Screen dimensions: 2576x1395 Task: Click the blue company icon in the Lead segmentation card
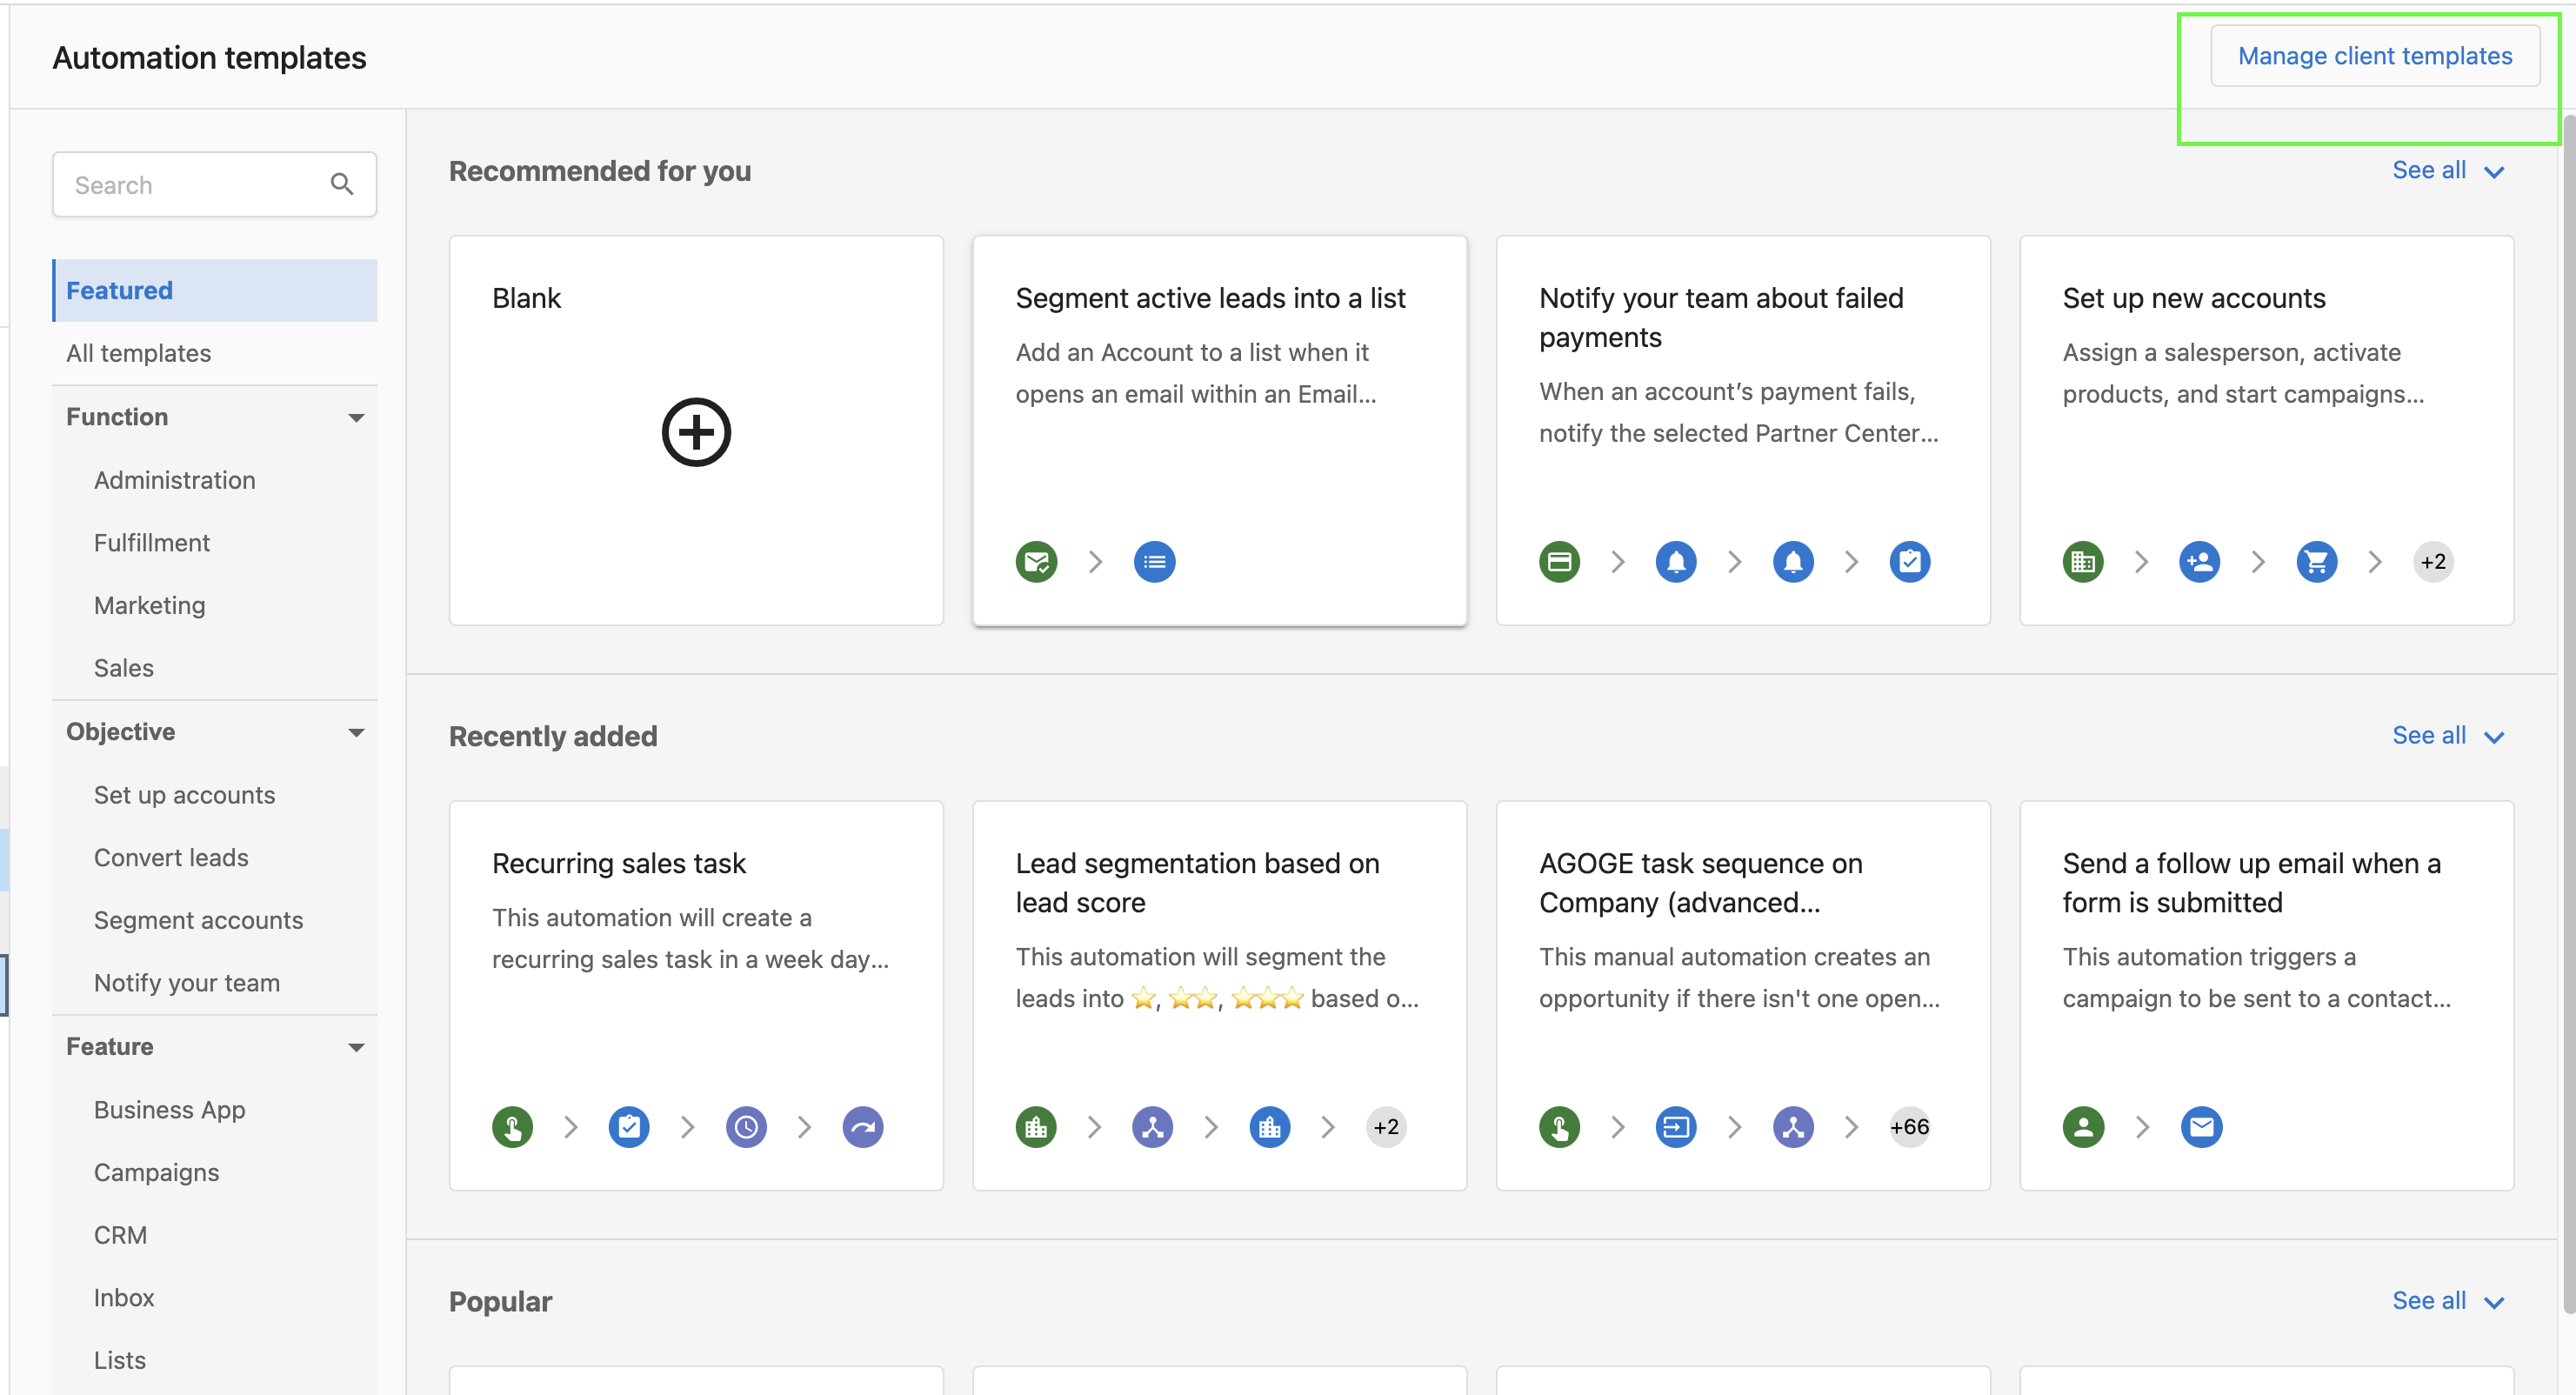point(1270,1126)
